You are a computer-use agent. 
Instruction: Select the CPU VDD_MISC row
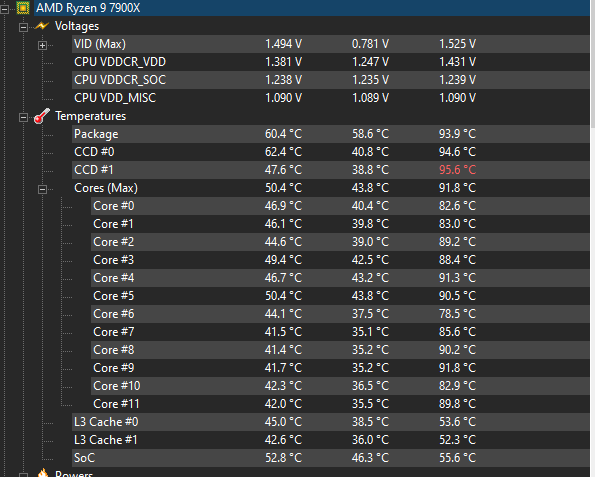point(331,98)
